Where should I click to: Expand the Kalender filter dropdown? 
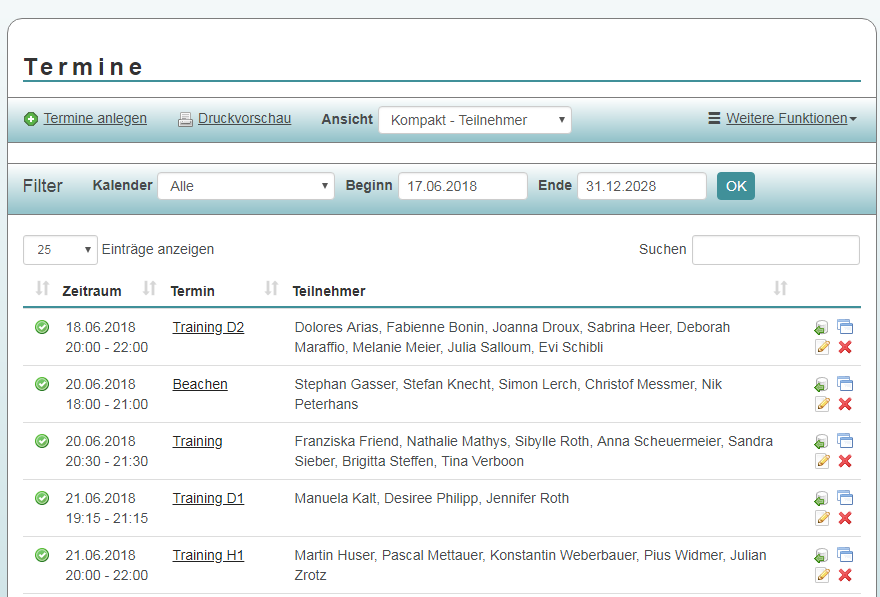pyautogui.click(x=246, y=186)
